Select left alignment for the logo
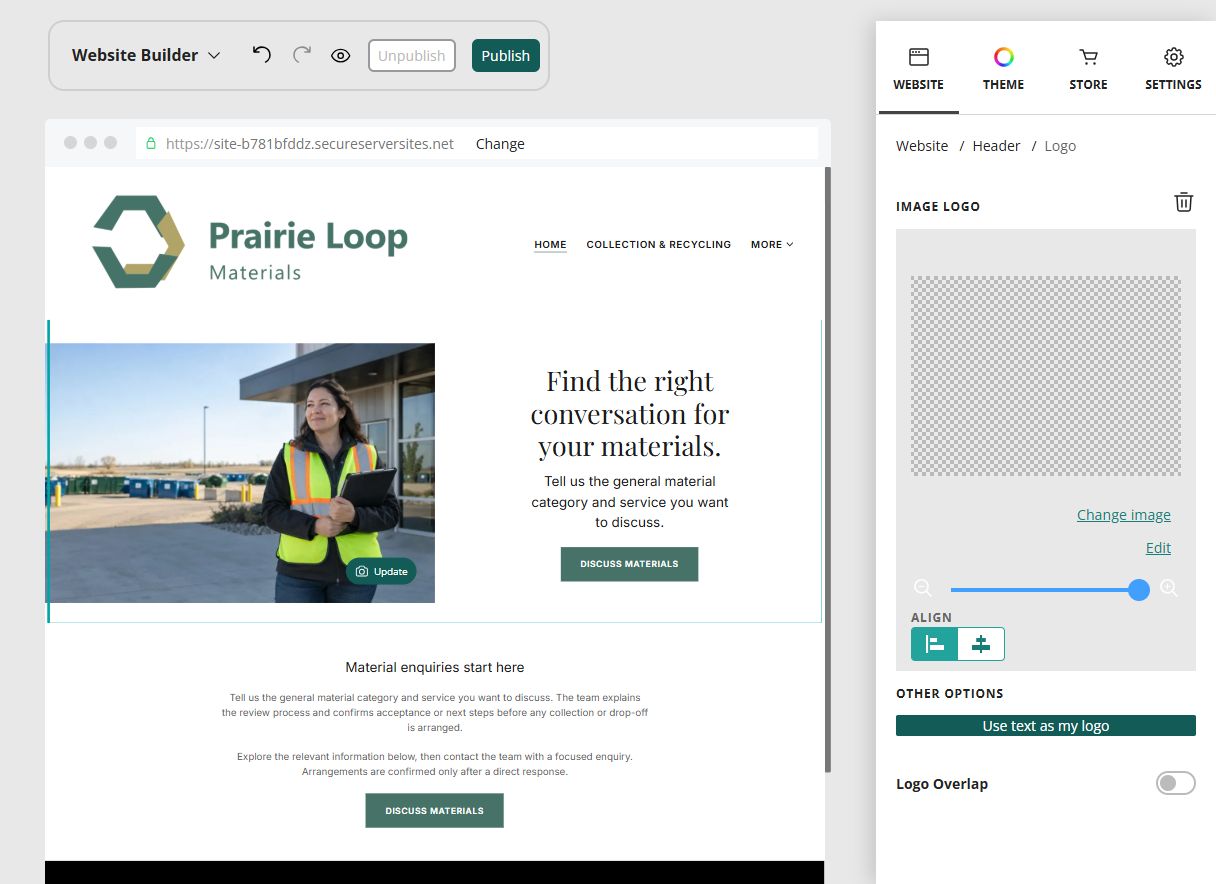The height and width of the screenshot is (884, 1216). (x=935, y=645)
